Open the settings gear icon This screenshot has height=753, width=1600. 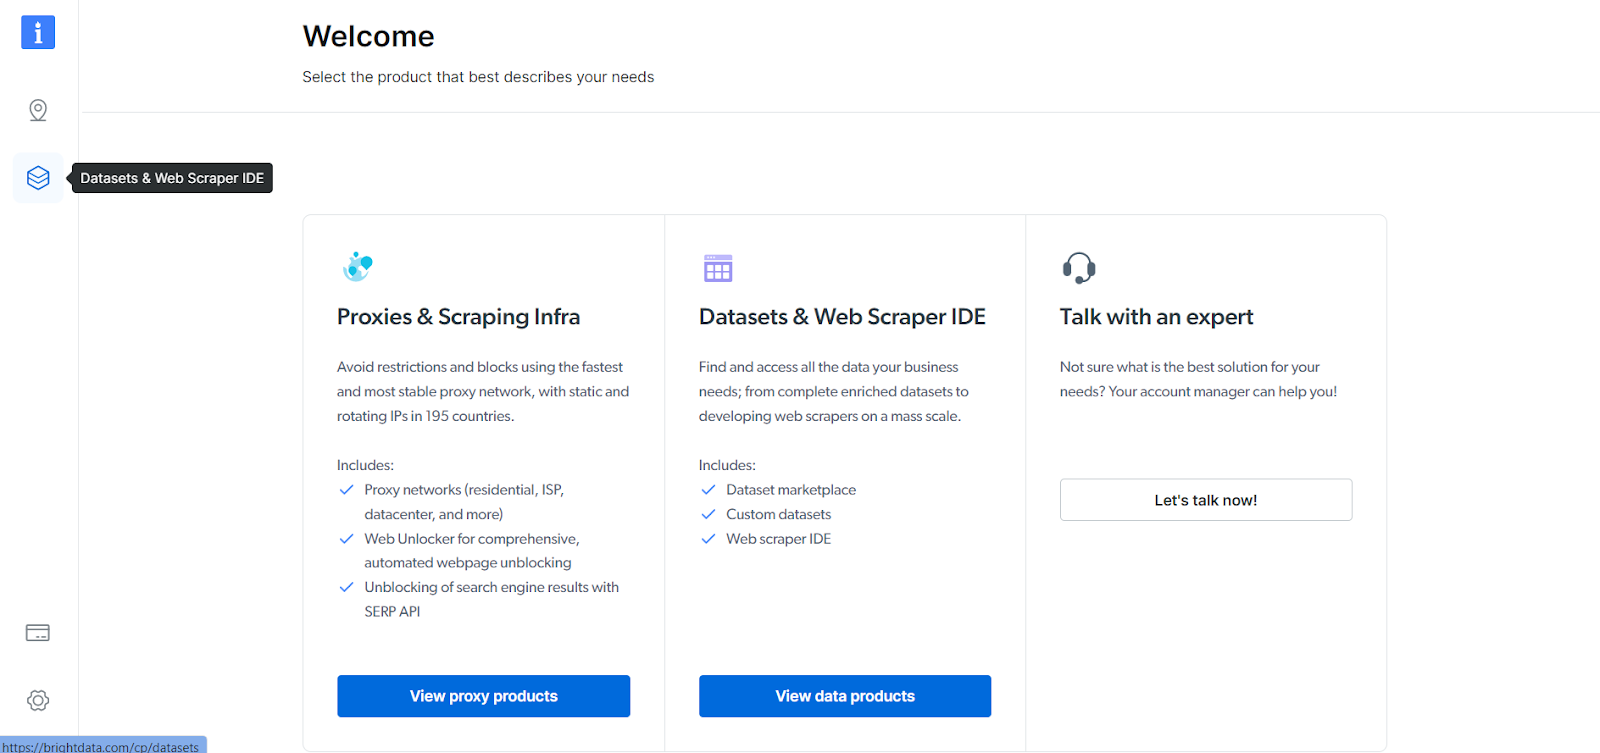[38, 700]
